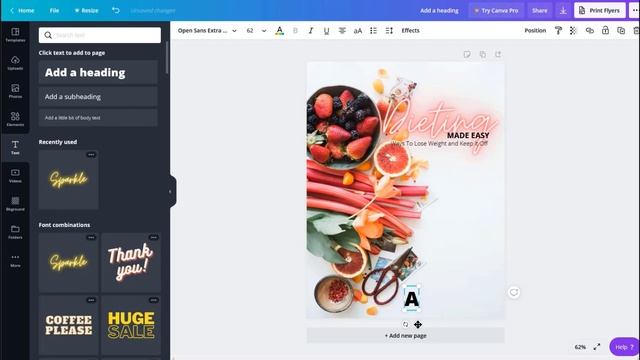
Task: Open the More sidebar options
Action: (x=15, y=260)
